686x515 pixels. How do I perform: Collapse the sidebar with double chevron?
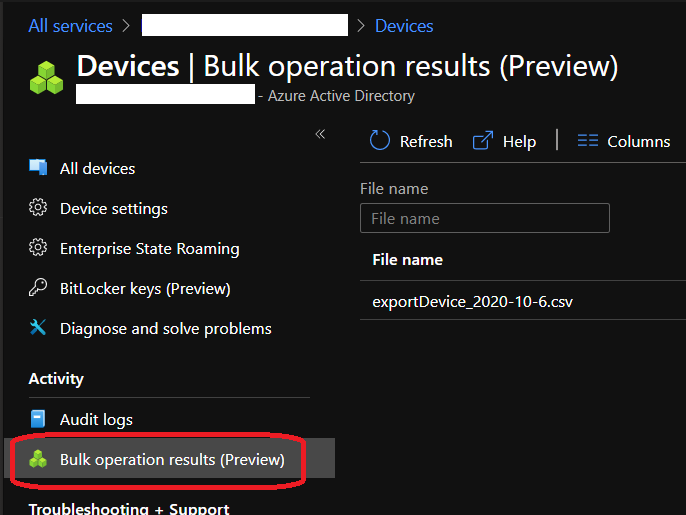coord(320,134)
